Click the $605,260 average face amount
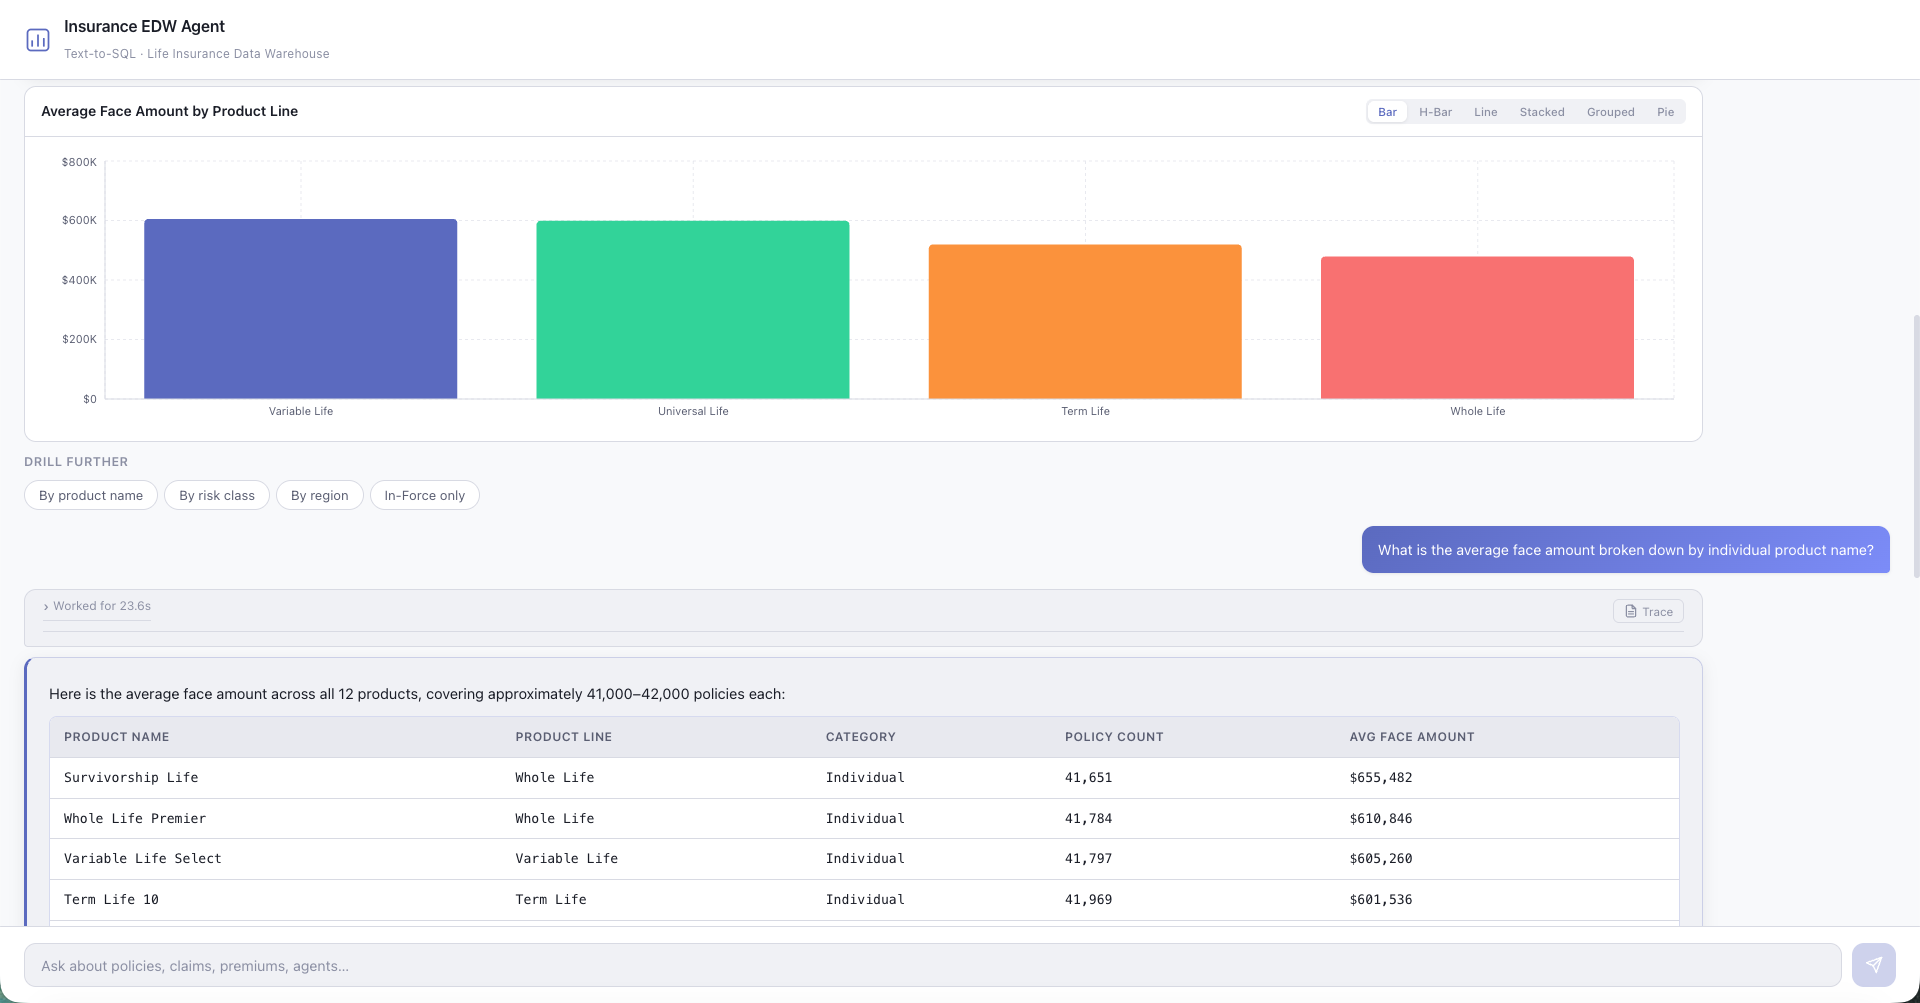The height and width of the screenshot is (1003, 1920). 1381,858
